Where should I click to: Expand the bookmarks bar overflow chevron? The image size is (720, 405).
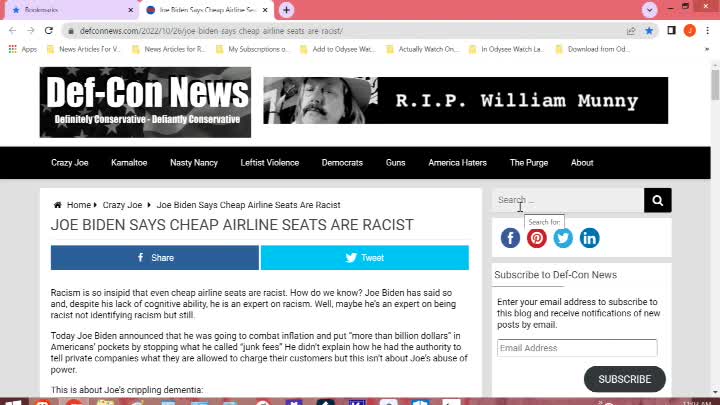(x=707, y=49)
